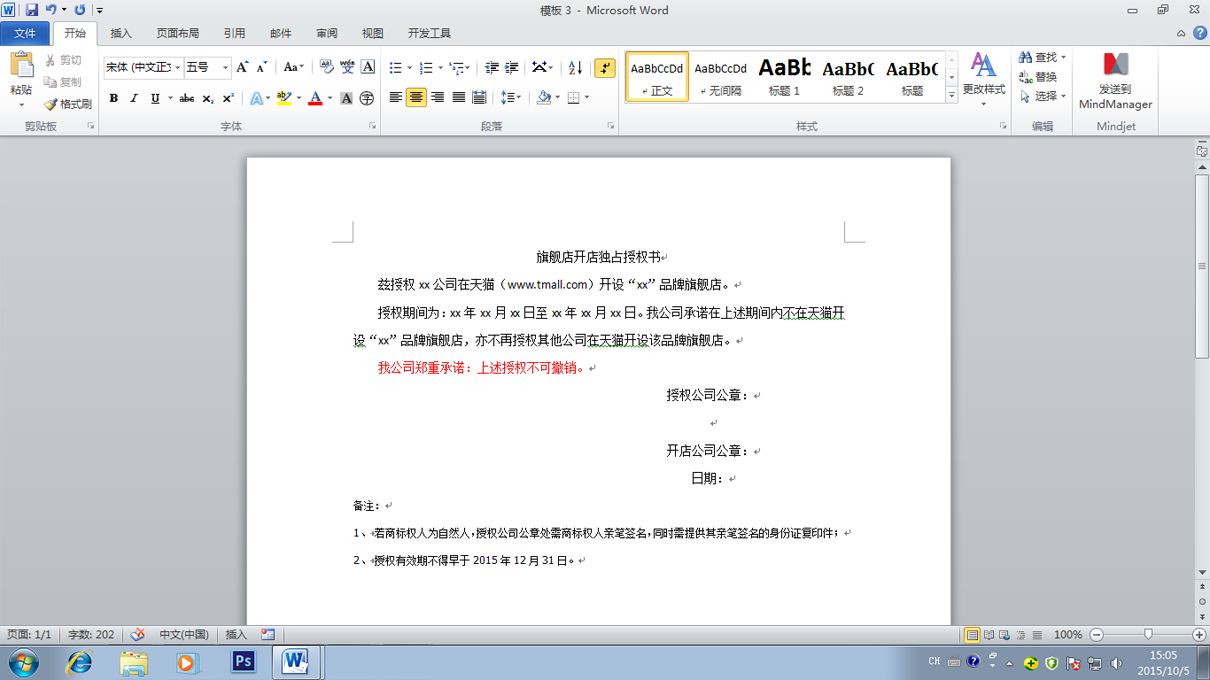Apply strikethrough using the abc icon
1210x680 pixels.
186,98
